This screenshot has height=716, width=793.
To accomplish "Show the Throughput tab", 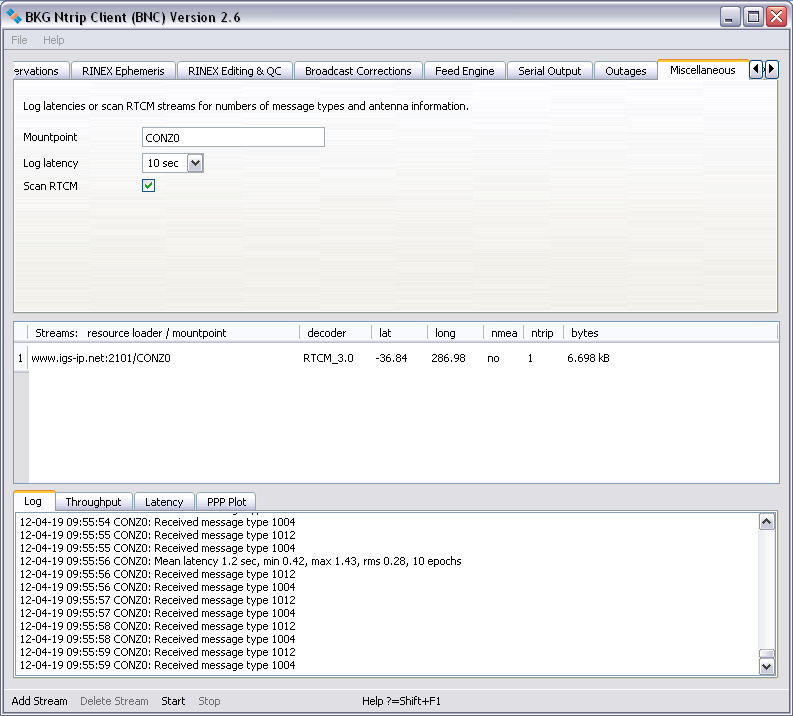I will click(93, 502).
